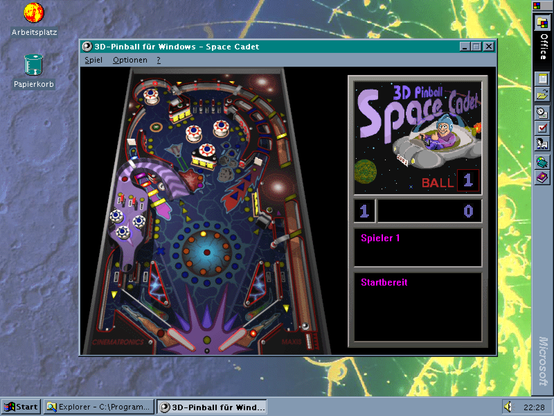
Task: Click the right flipper on the table
Action: point(232,339)
